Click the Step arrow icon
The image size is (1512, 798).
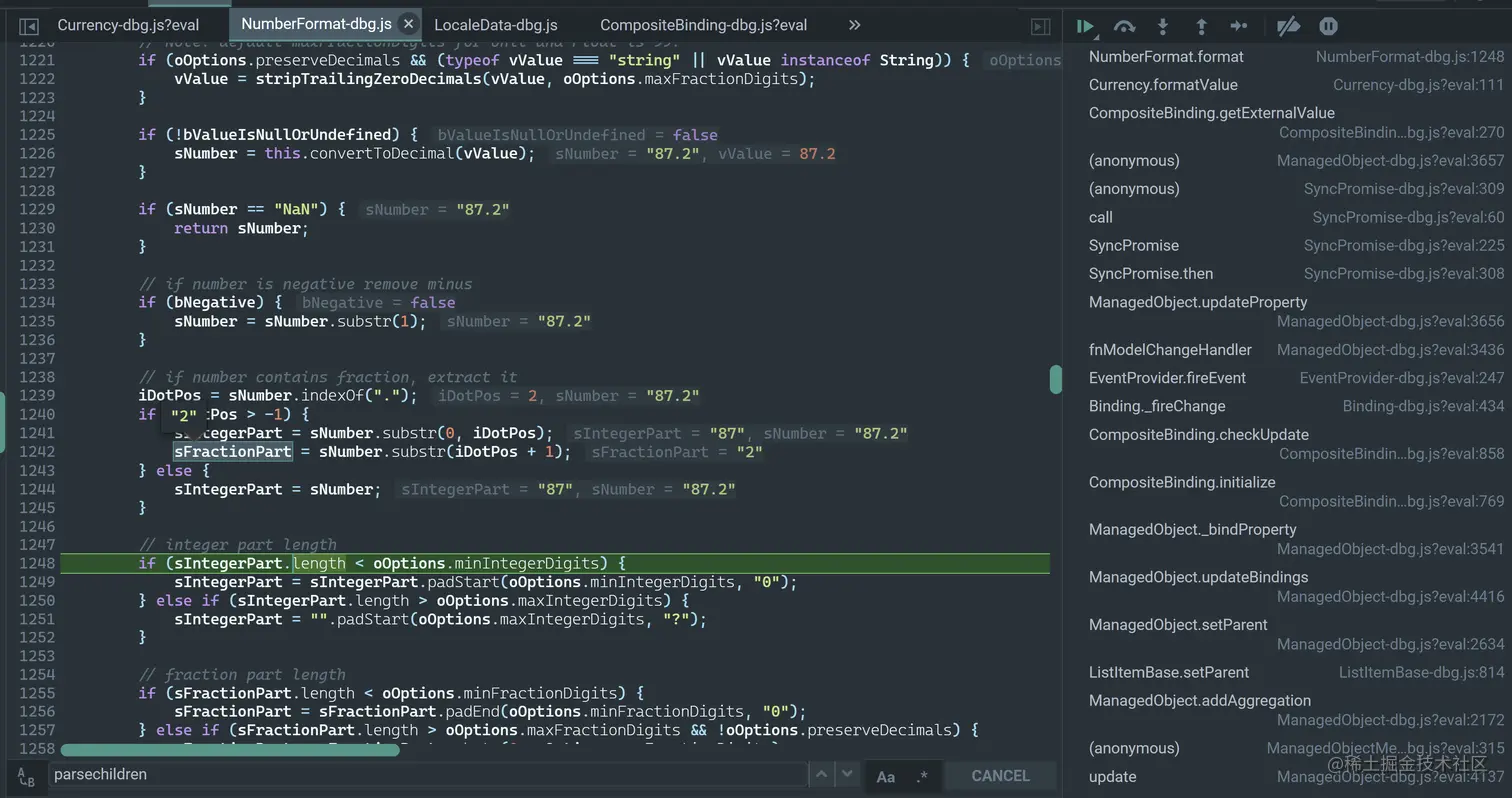(1239, 27)
